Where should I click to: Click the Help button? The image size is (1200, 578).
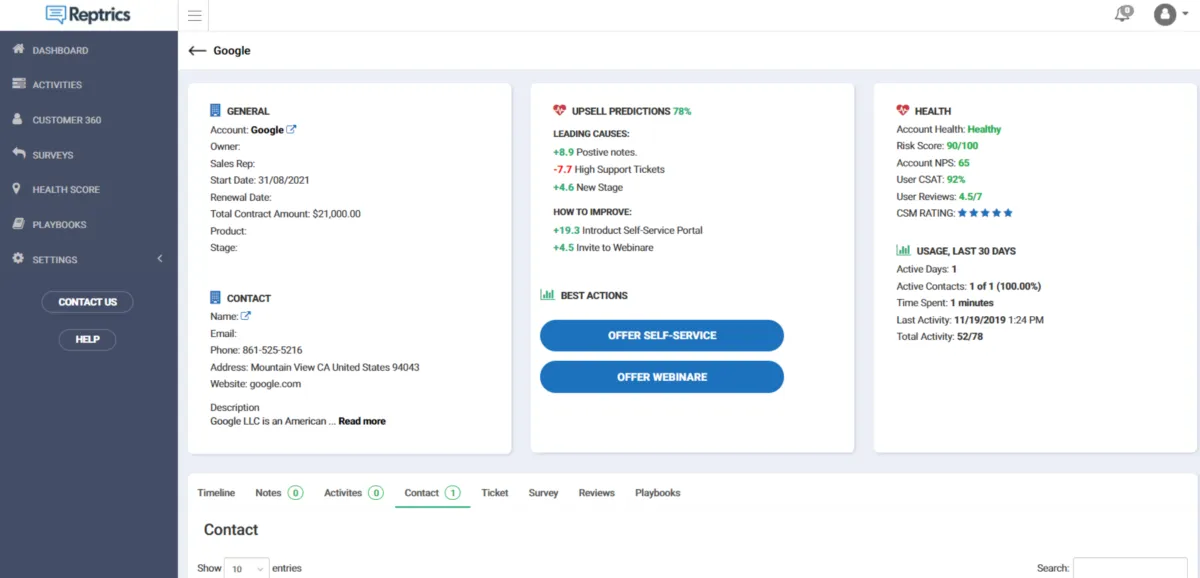(87, 339)
